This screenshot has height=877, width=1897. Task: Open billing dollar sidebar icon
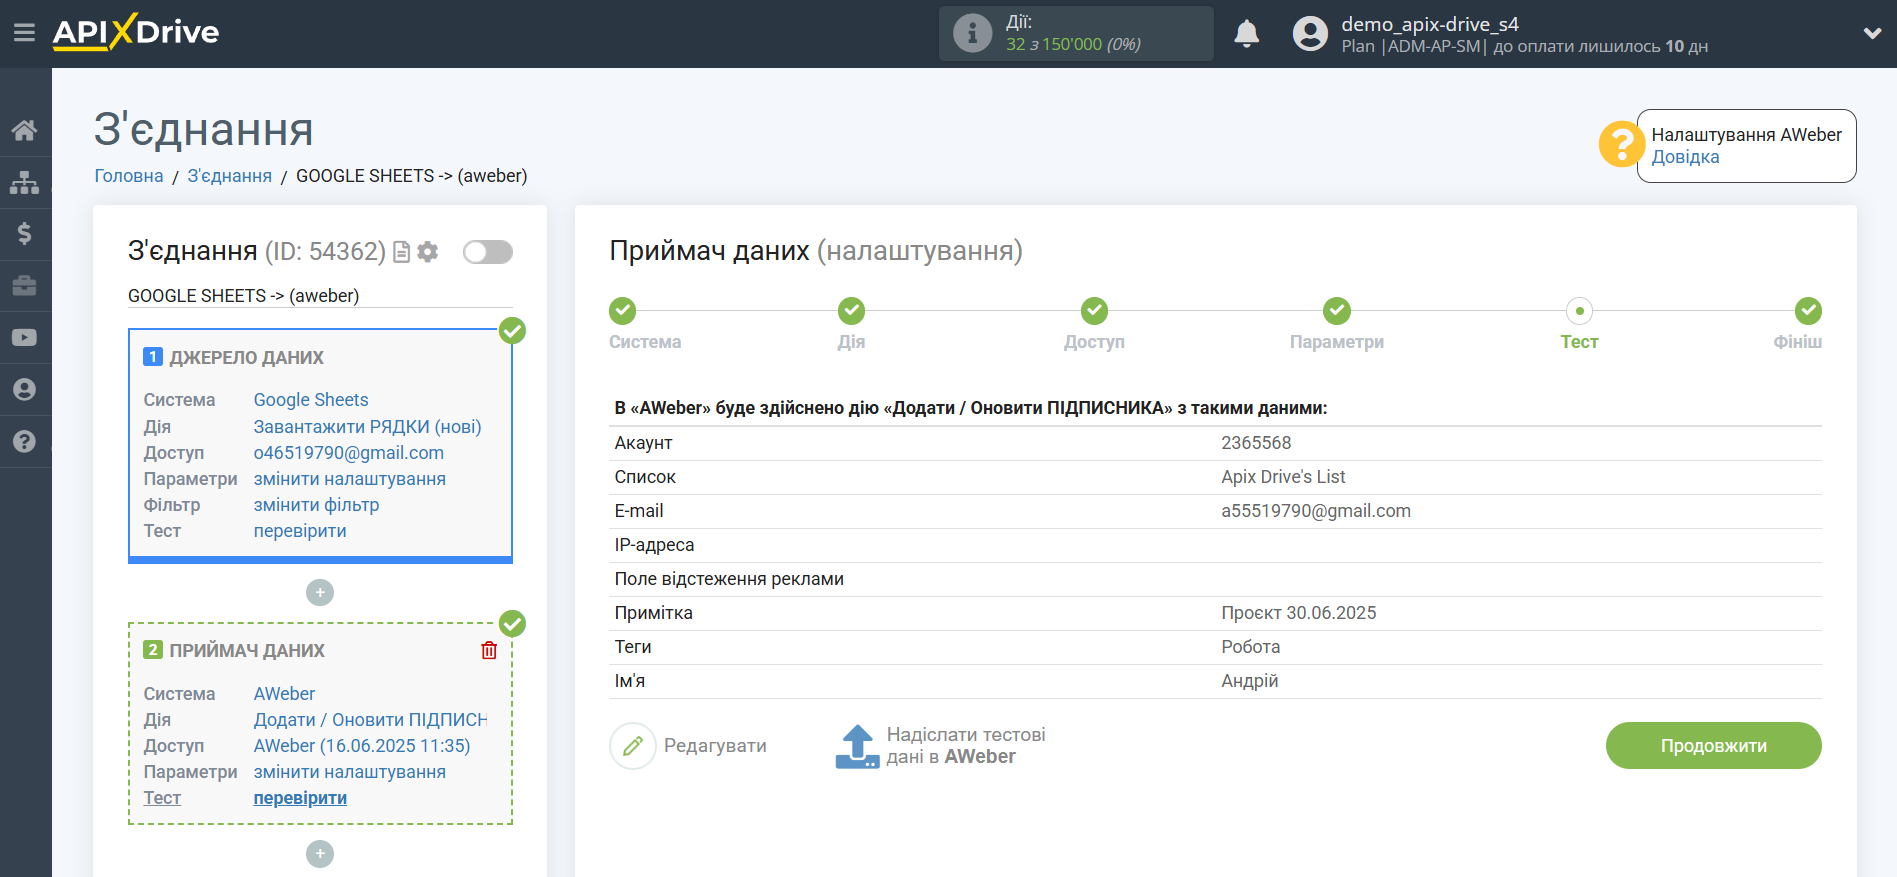pos(25,234)
